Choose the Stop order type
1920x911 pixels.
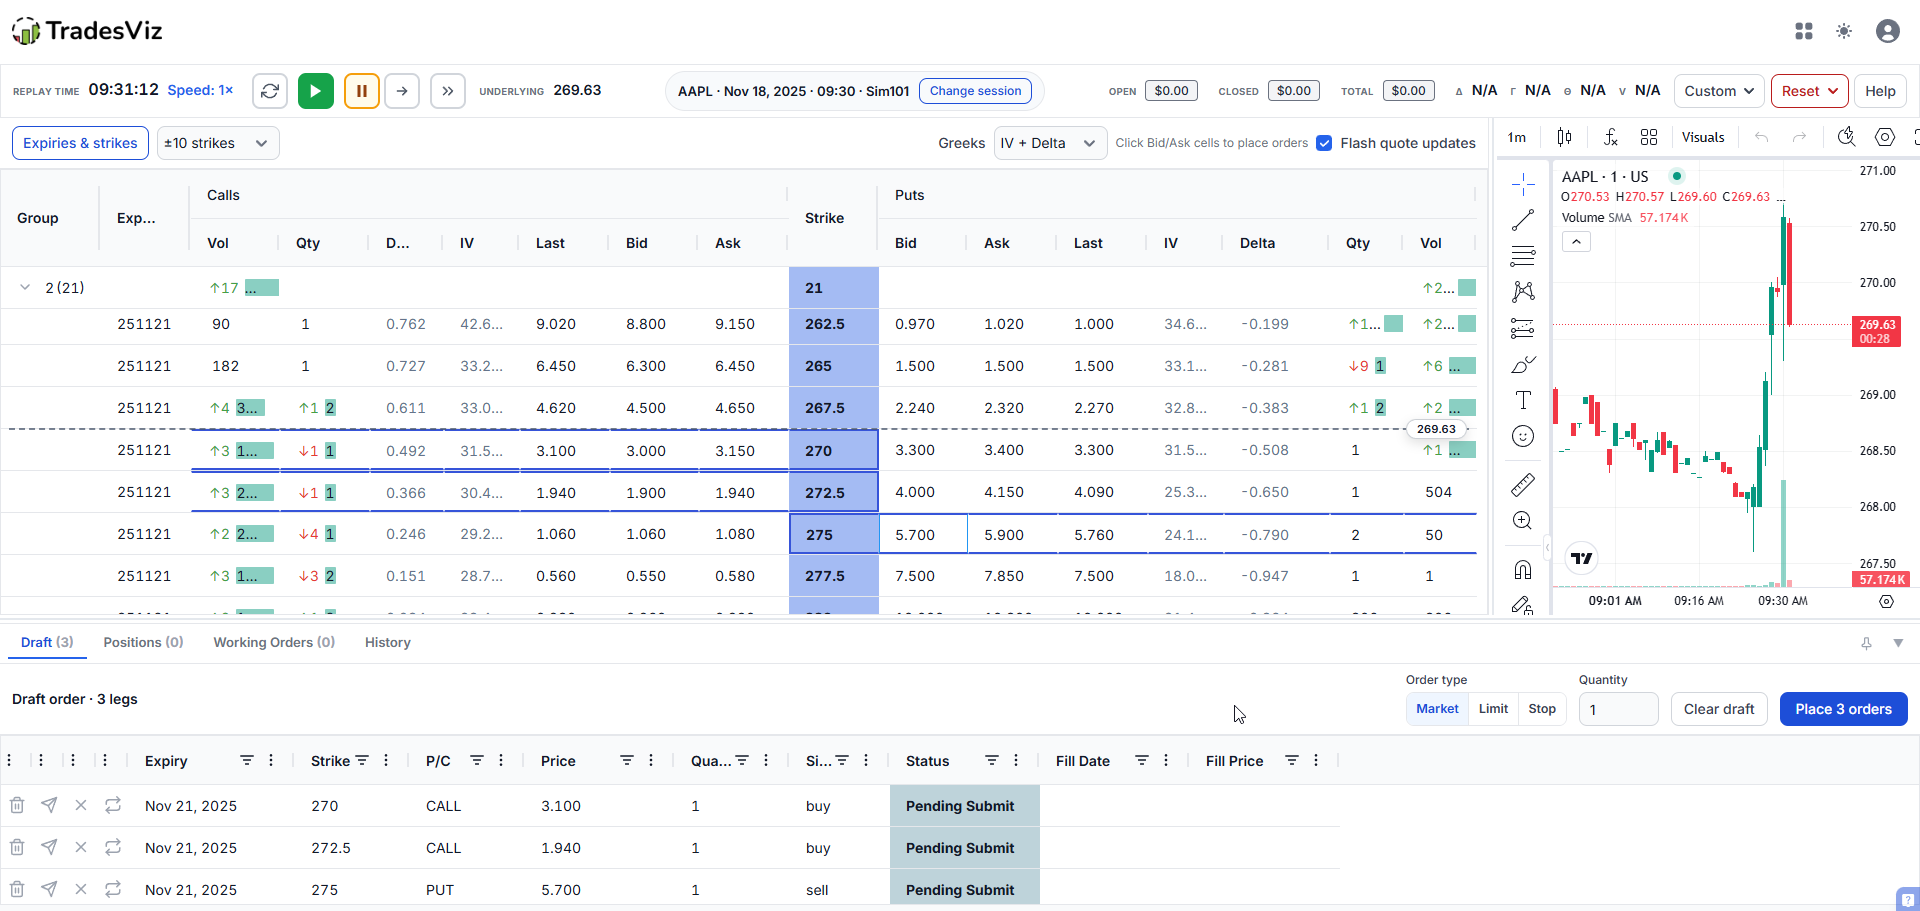(1542, 709)
